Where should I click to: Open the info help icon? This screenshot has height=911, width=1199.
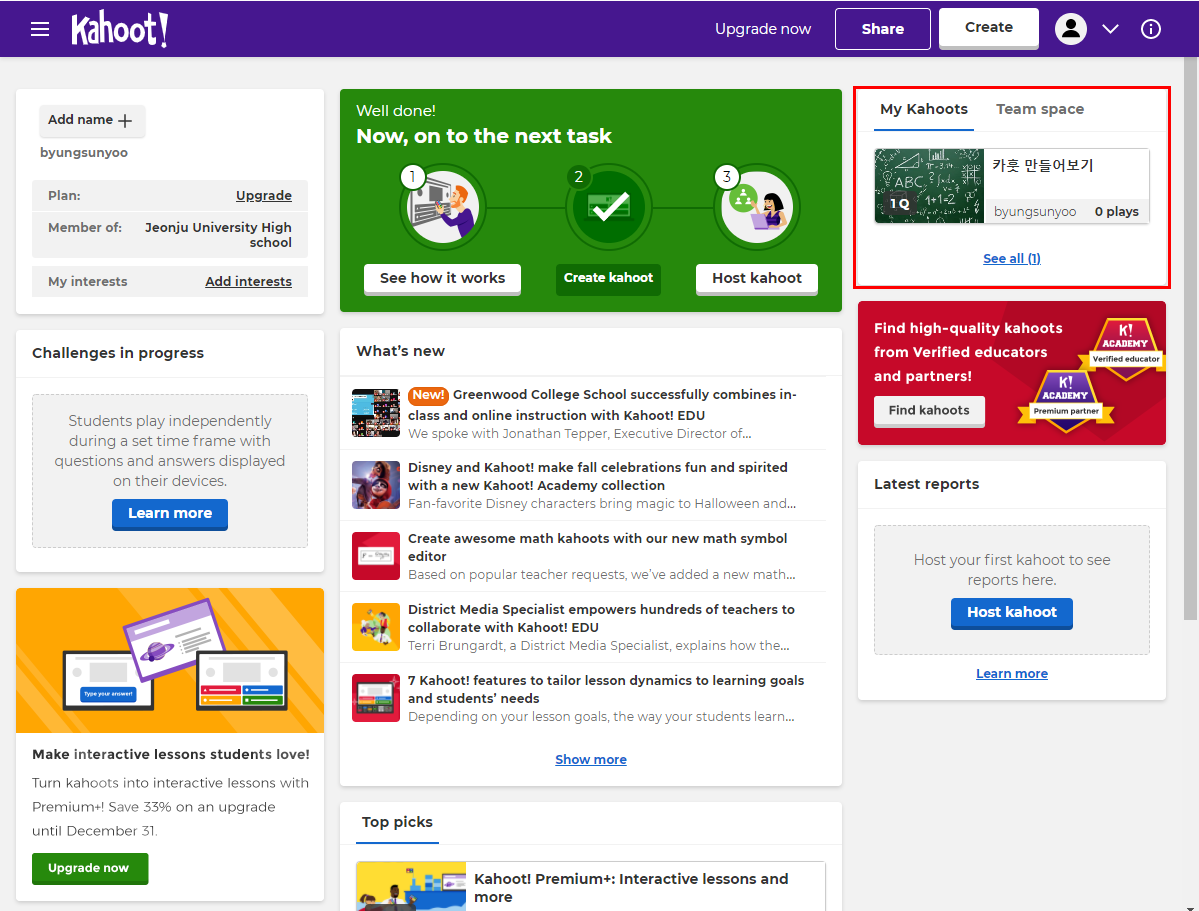tap(1150, 29)
